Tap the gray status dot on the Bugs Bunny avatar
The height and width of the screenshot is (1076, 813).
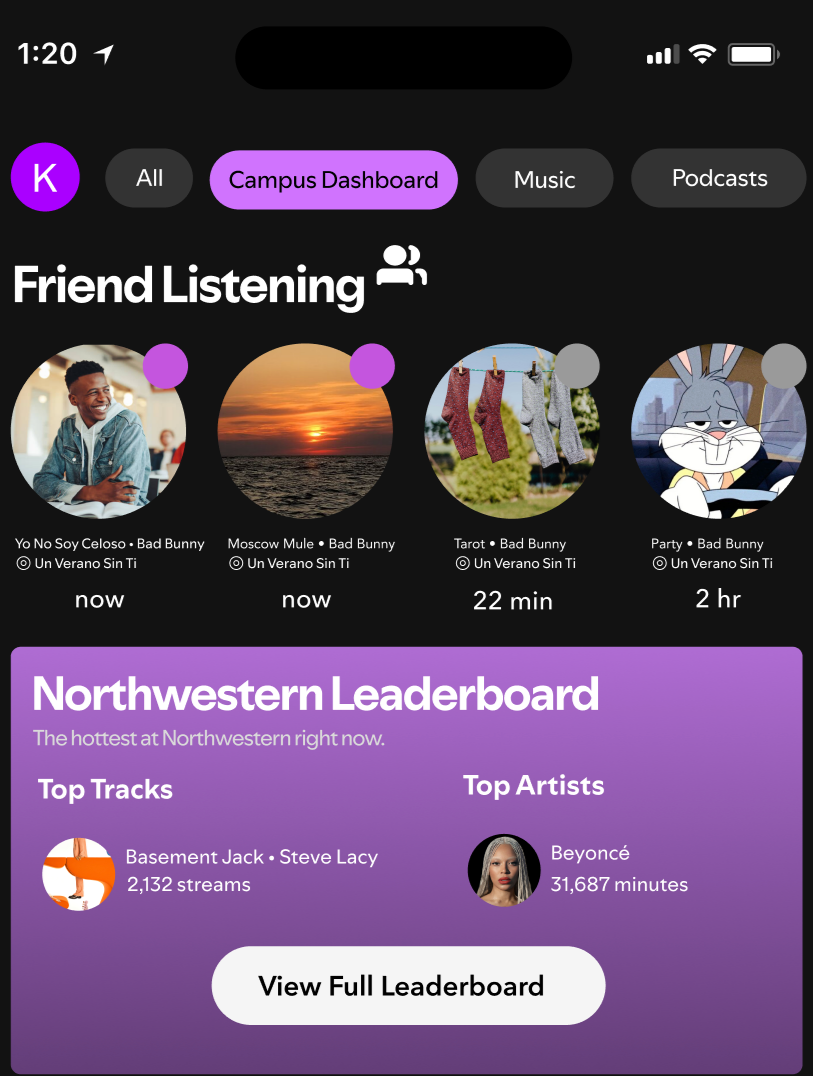coord(783,366)
